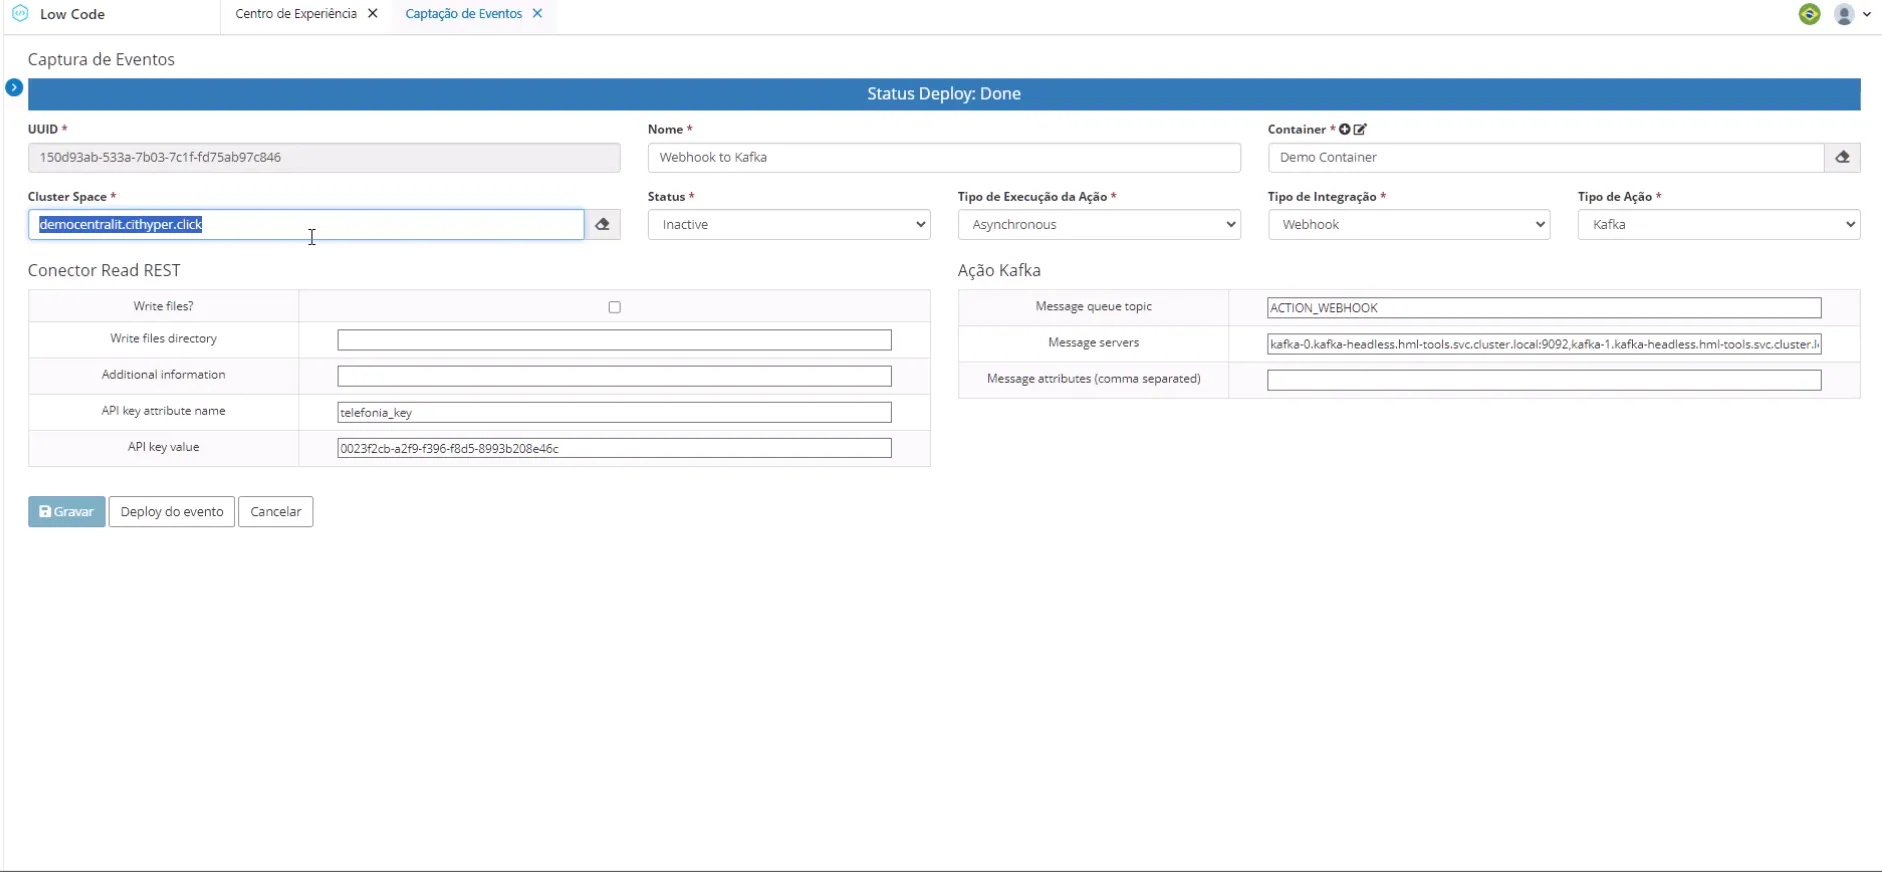This screenshot has height=872, width=1882.
Task: Click the Gravar save button
Action: point(66,512)
